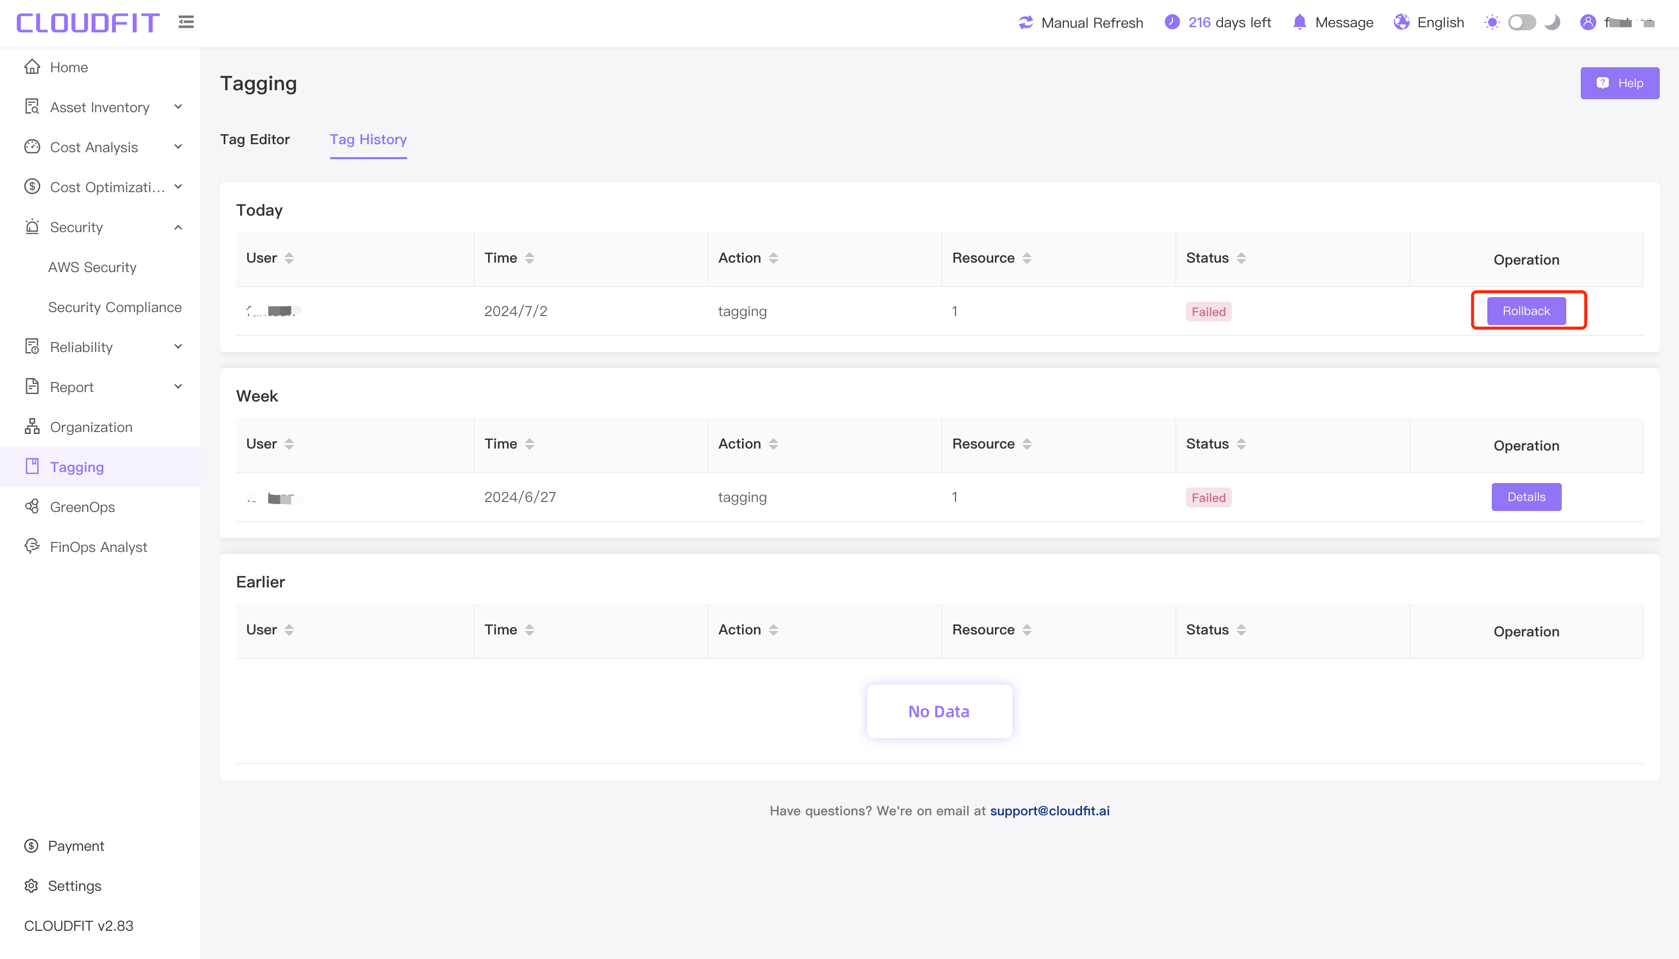Sort Today table by Time
Image resolution: width=1679 pixels, height=959 pixels.
[529, 258]
